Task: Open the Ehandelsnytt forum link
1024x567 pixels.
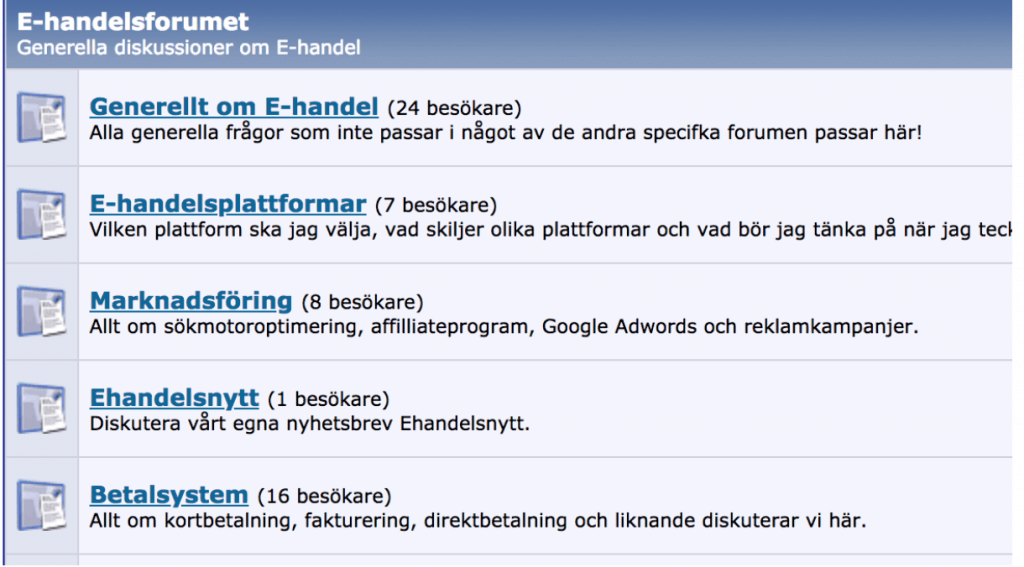Action: pyautogui.click(x=174, y=398)
